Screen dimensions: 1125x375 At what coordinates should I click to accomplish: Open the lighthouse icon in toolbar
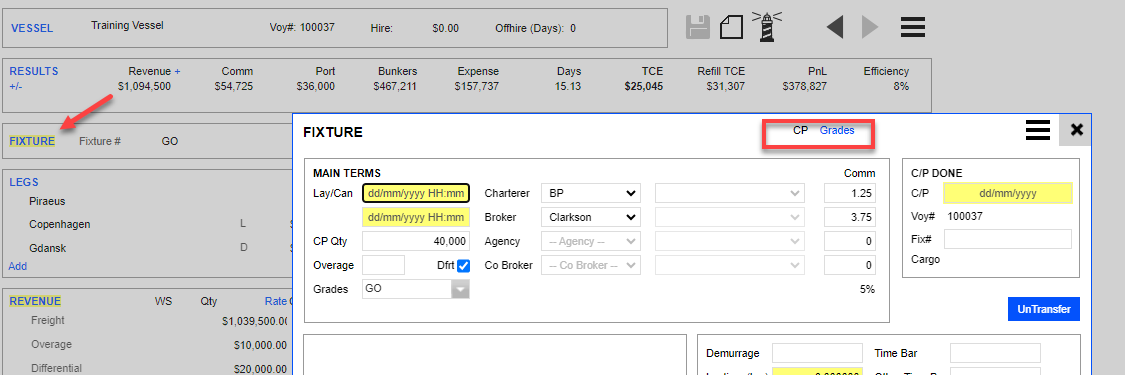tap(766, 26)
